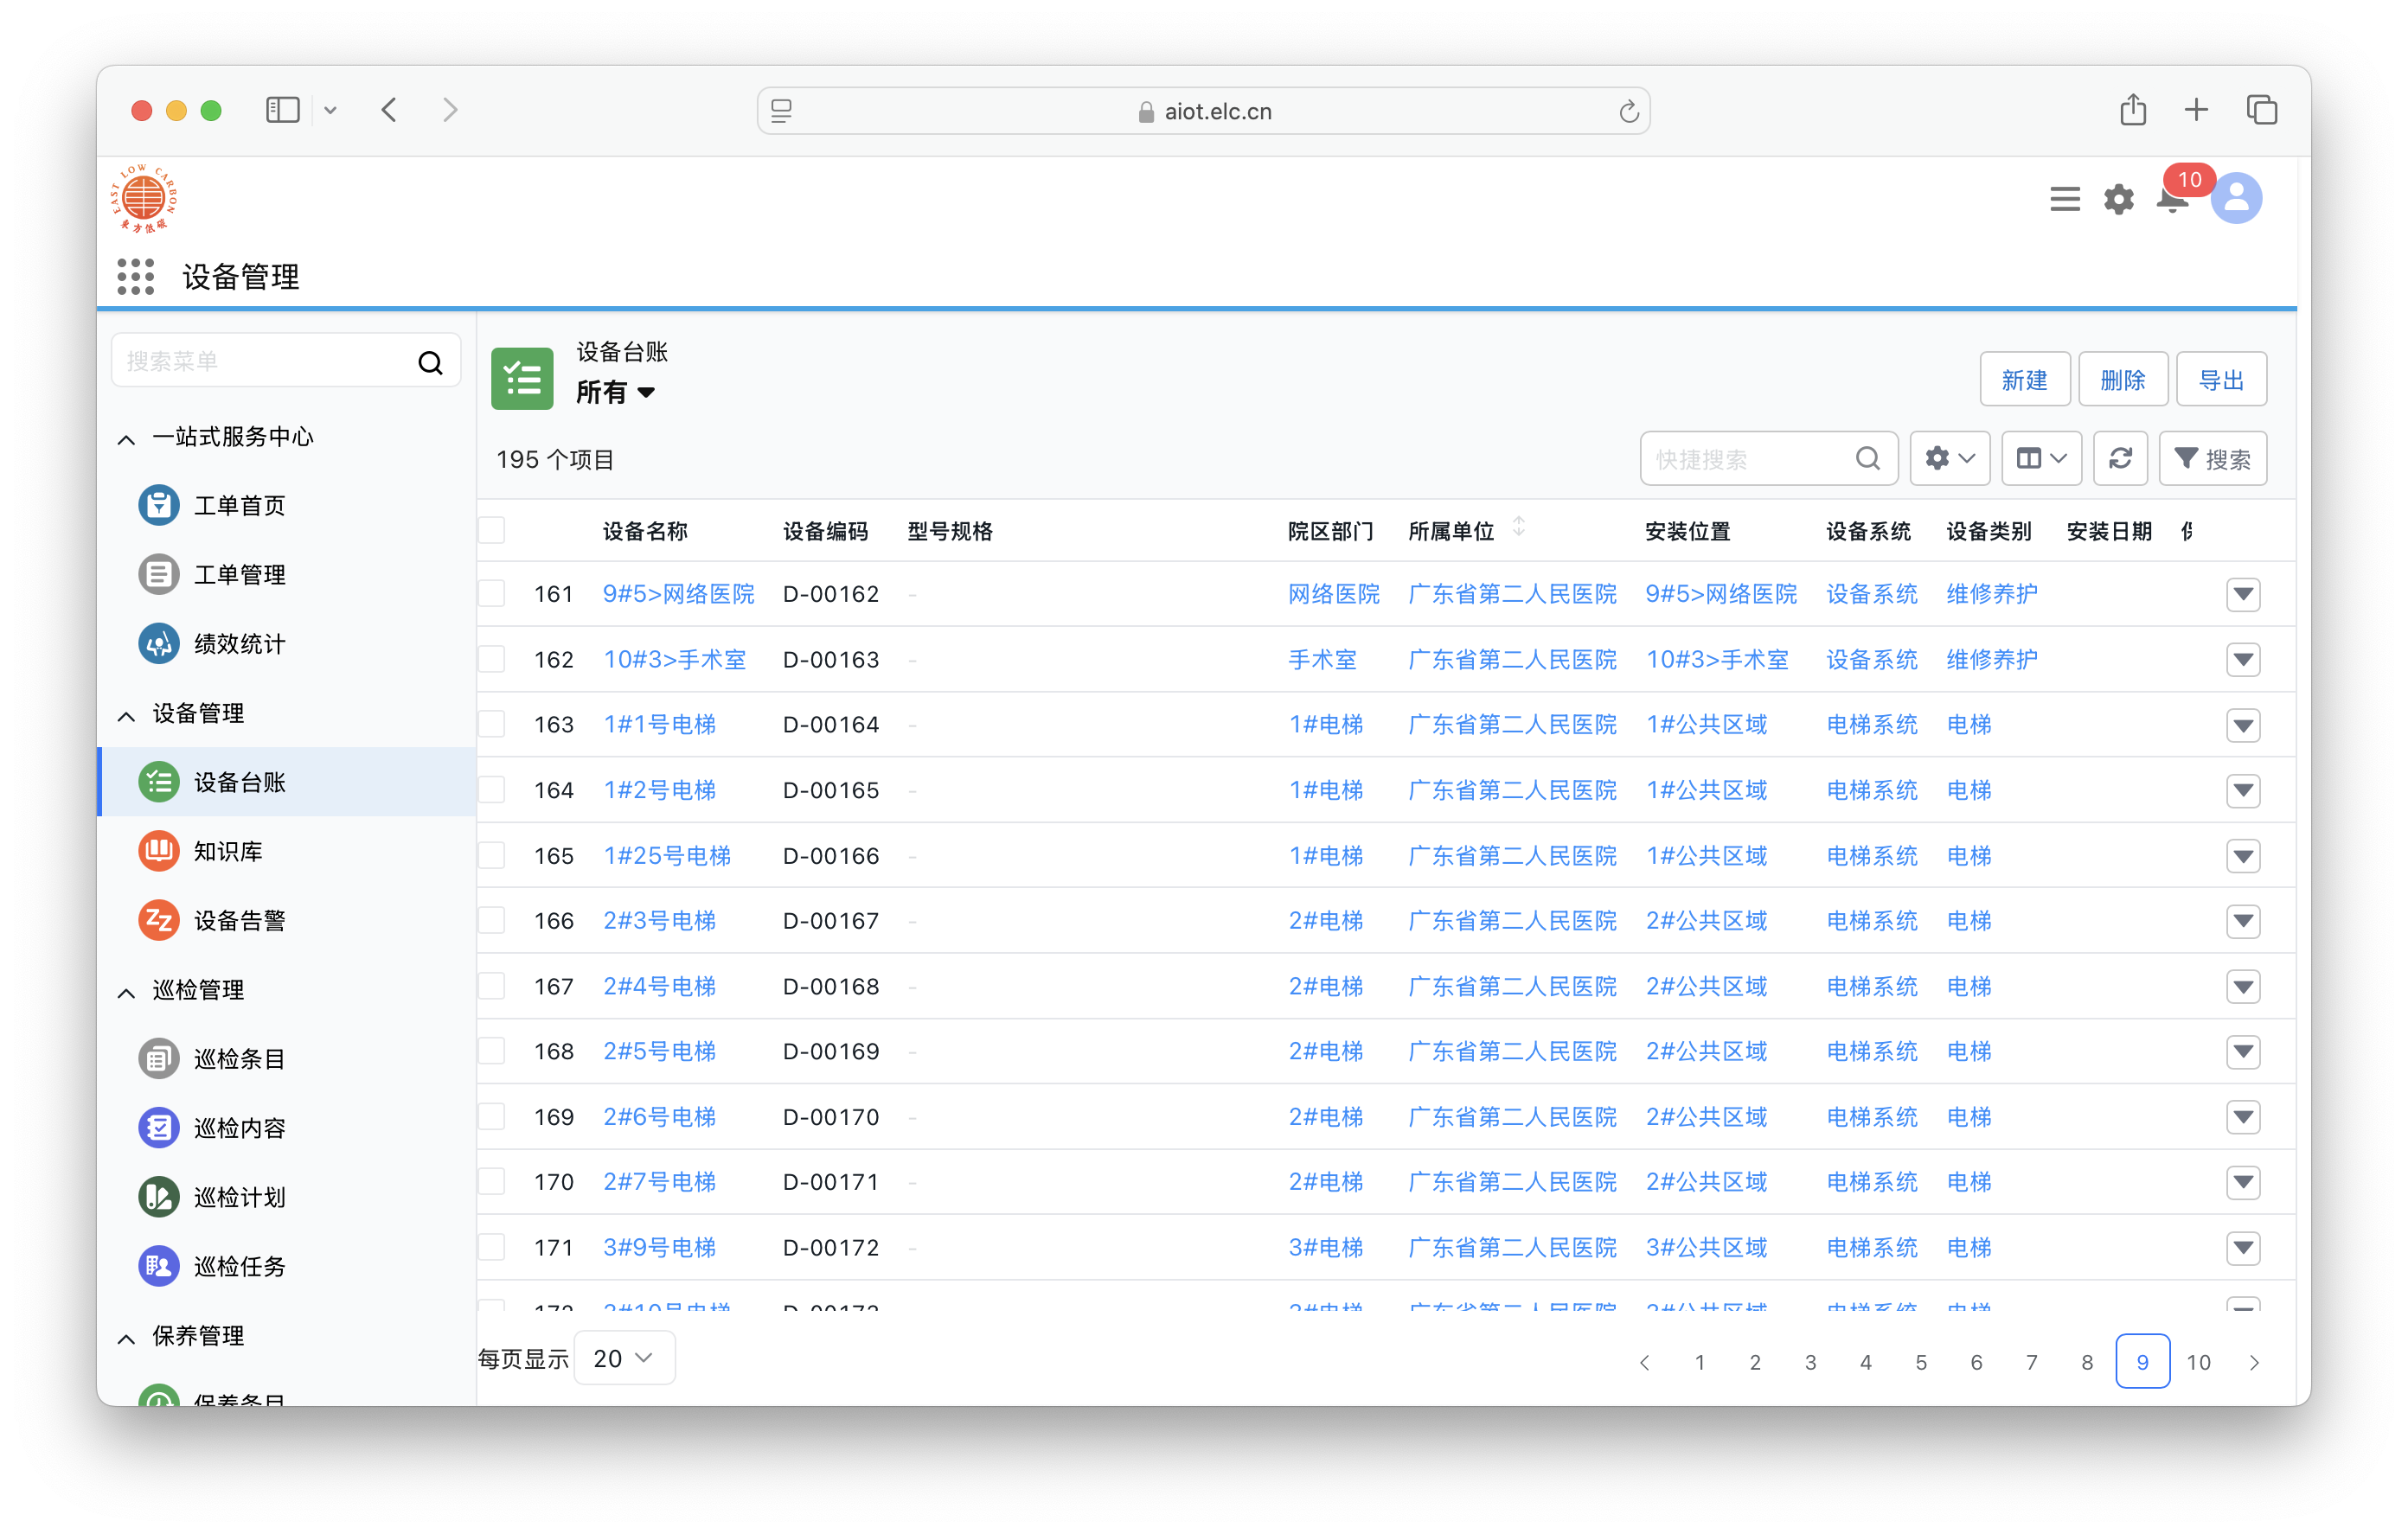Click the sidebar menu search magnifier
Screen dimensions: 2408x1534
pyautogui.click(x=430, y=362)
